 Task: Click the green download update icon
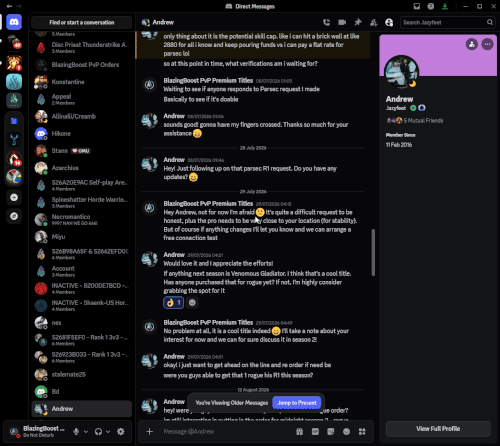coord(445,6)
